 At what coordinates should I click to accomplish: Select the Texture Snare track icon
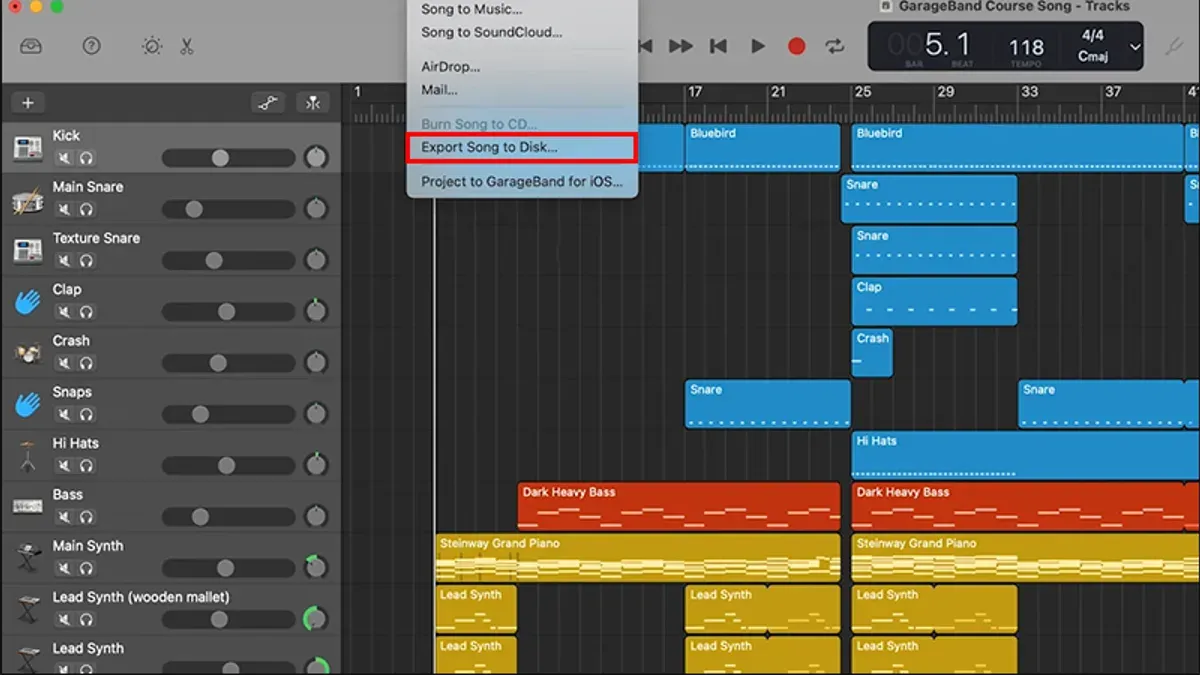27,251
